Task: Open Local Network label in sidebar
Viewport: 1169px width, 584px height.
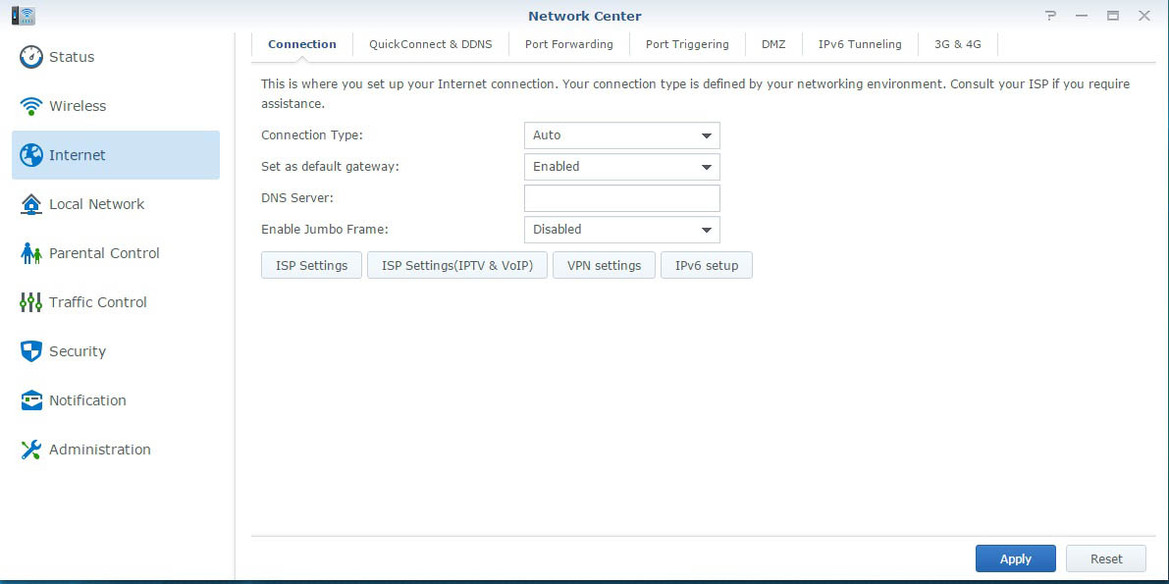Action: click(x=97, y=204)
